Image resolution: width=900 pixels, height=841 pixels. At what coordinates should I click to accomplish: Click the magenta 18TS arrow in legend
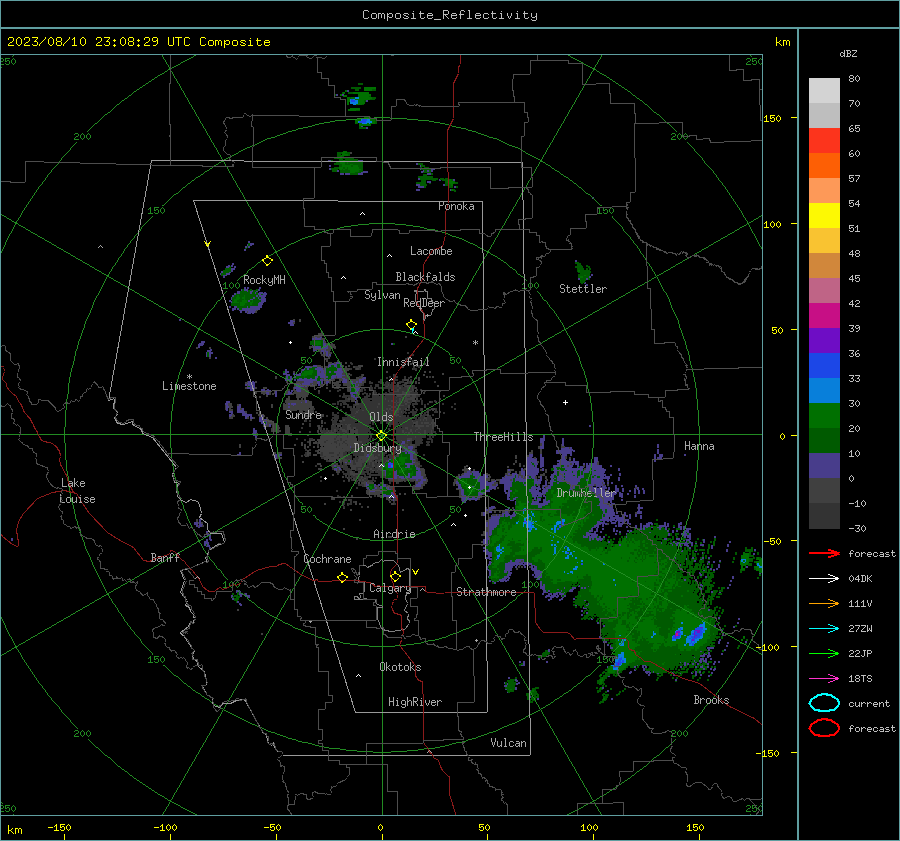tap(824, 679)
